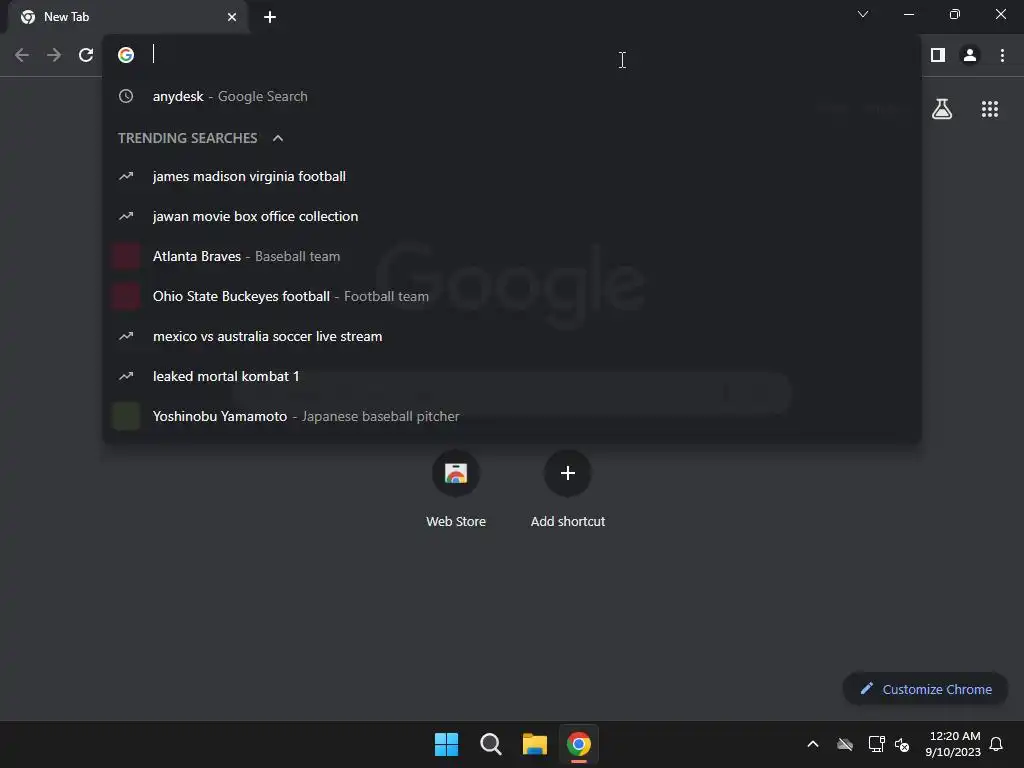The image size is (1024, 768).
Task: Click the Yoshinobu Yamamoto thumbnail
Action: tap(126, 416)
